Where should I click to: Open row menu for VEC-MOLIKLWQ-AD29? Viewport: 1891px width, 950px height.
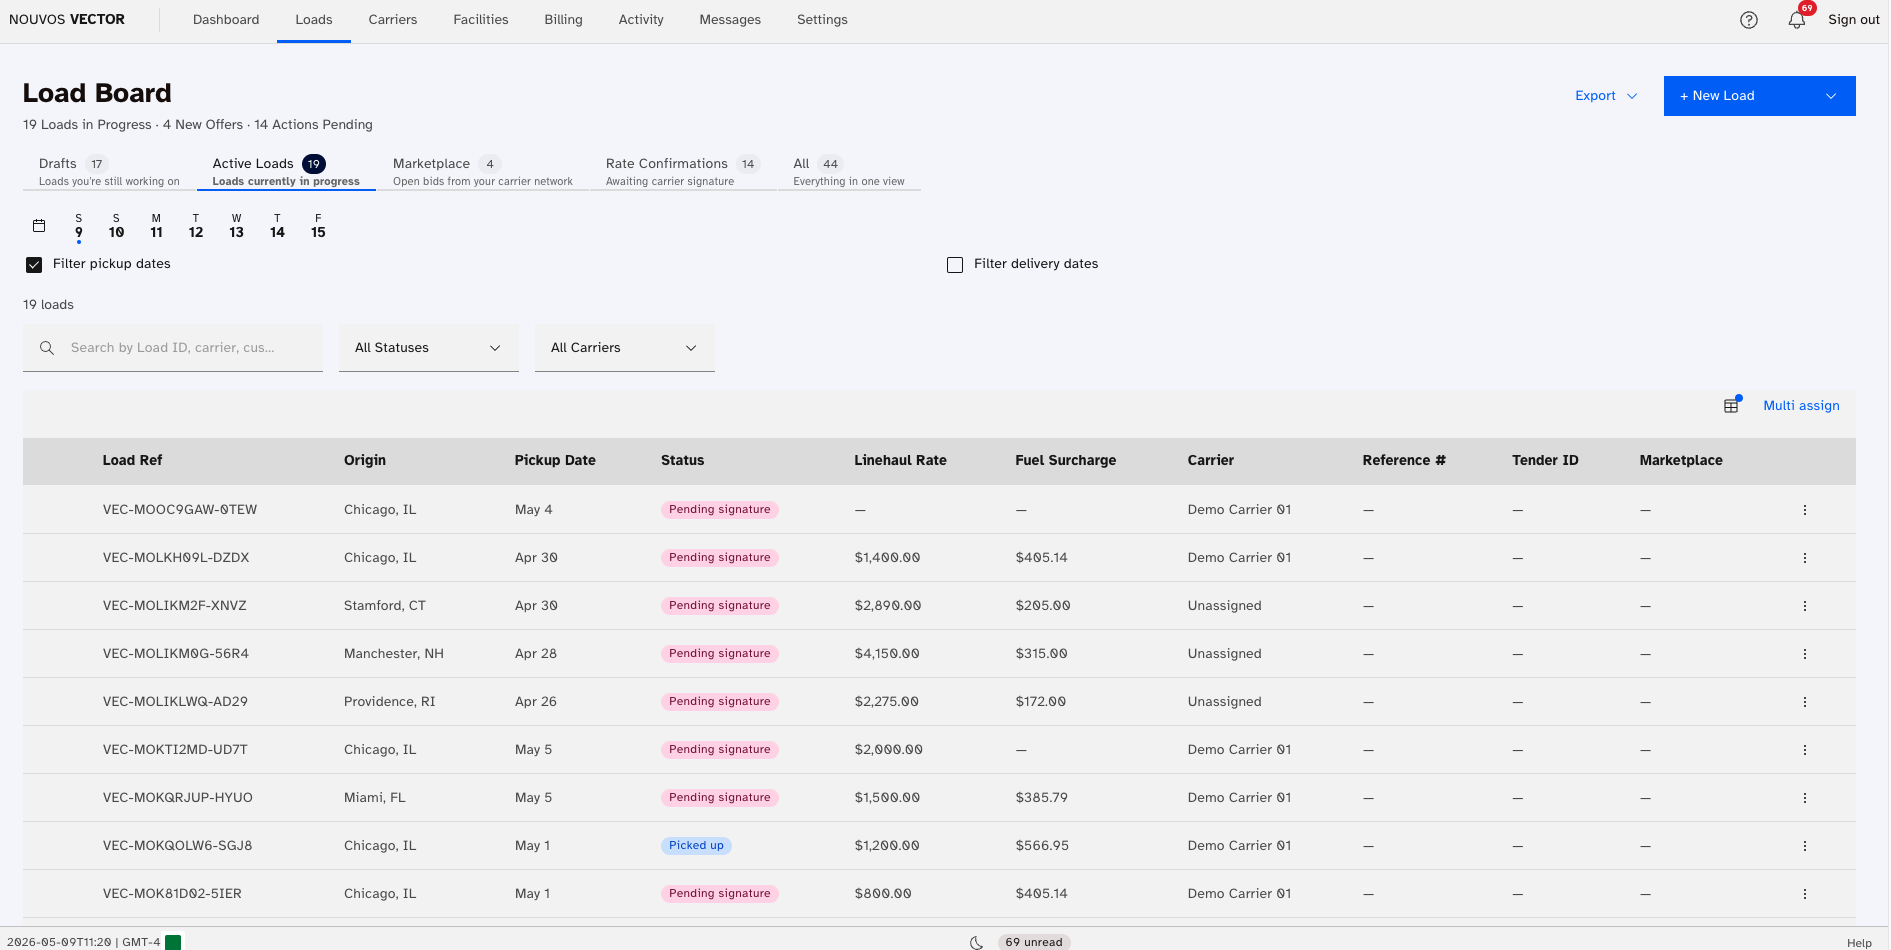click(1805, 702)
